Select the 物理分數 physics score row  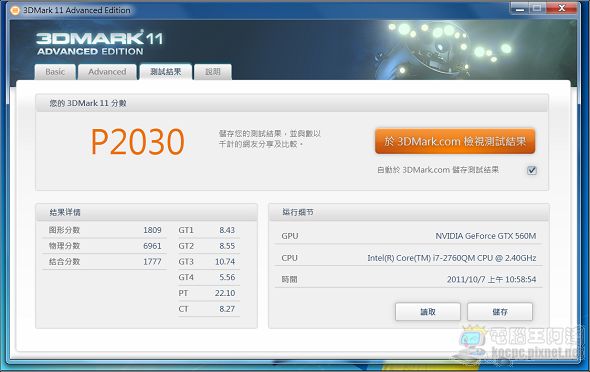click(x=105, y=246)
